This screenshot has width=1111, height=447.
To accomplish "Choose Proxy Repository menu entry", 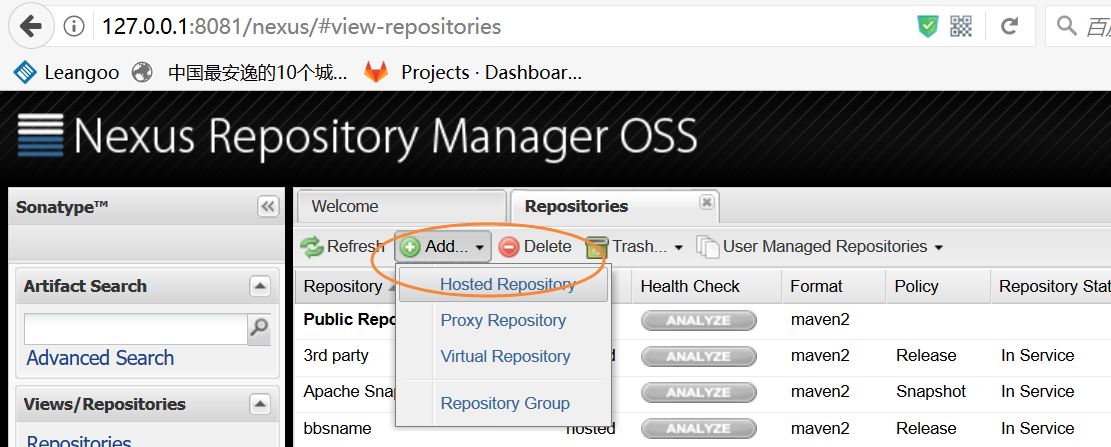I will (503, 321).
